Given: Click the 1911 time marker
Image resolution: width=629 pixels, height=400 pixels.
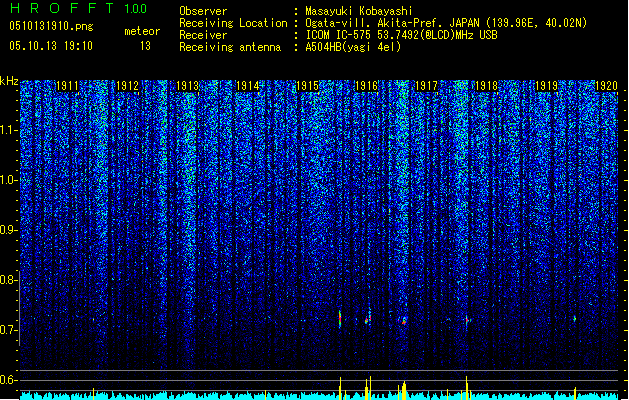Looking at the screenshot, I should [67, 86].
